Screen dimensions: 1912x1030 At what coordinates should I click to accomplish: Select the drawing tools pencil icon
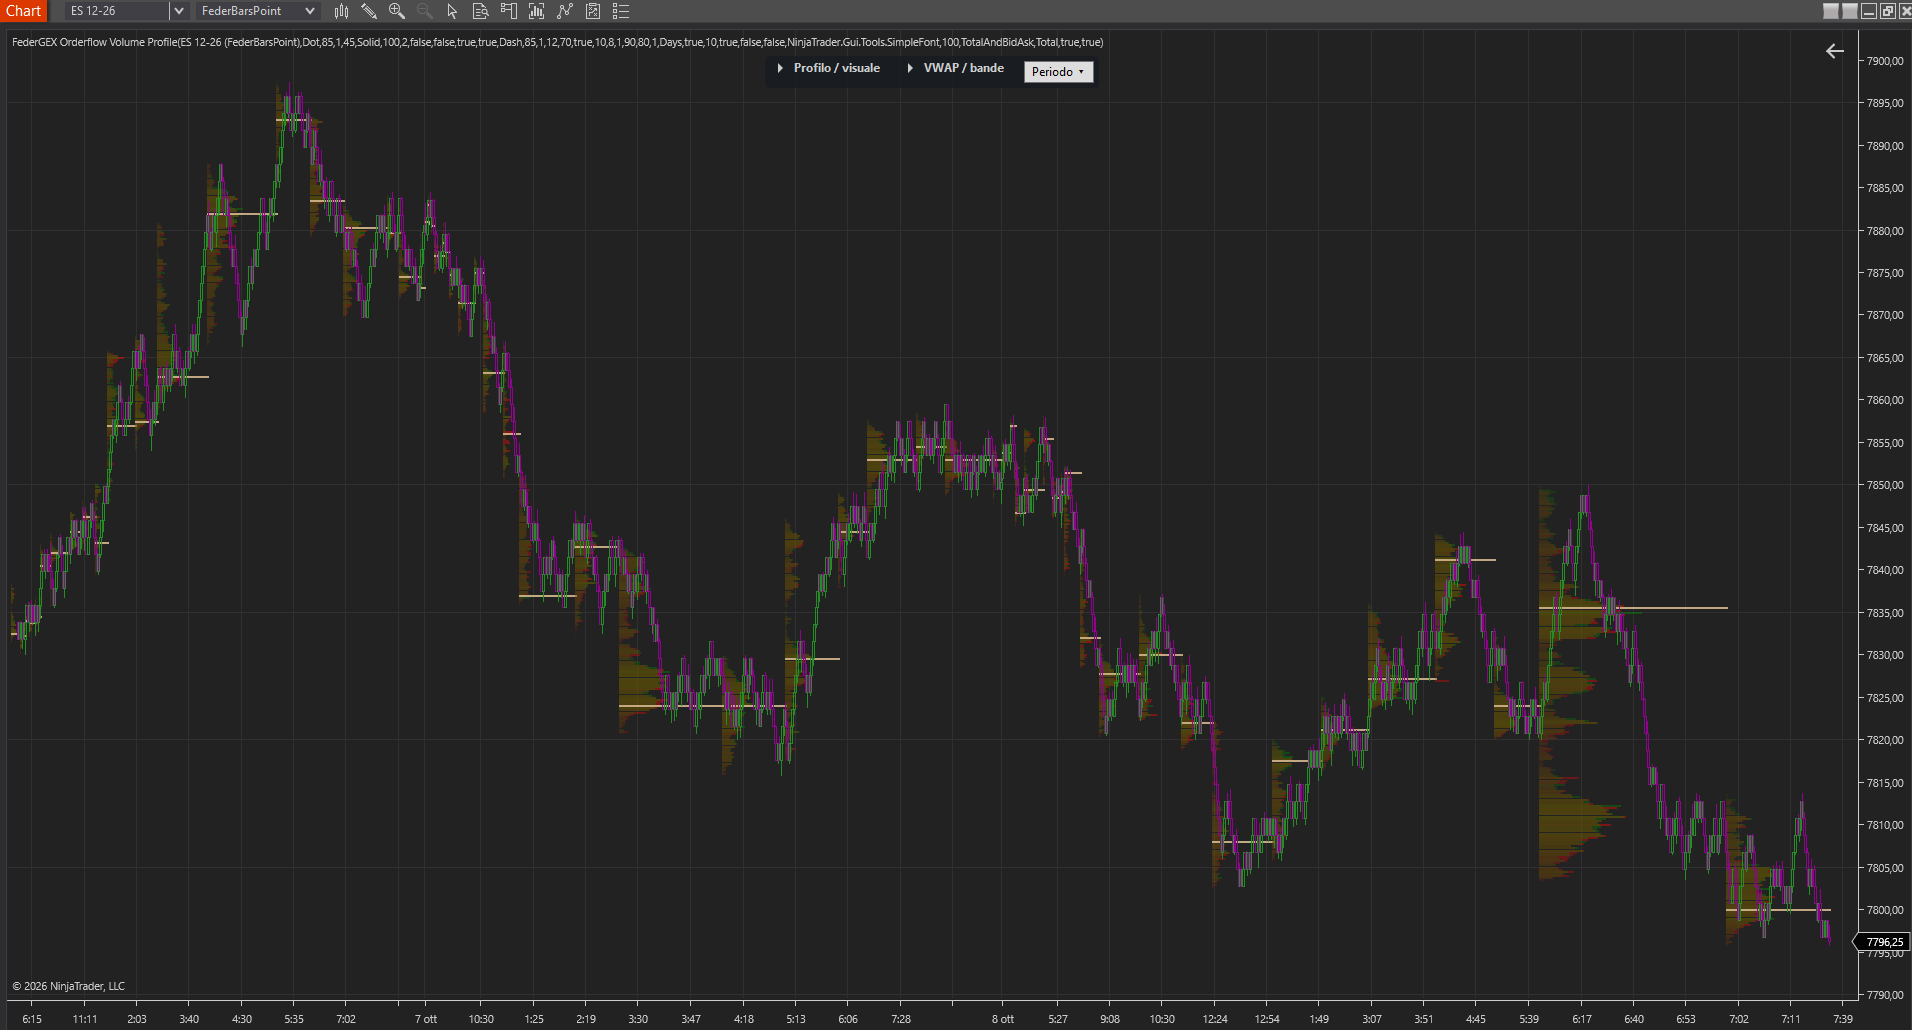coord(369,11)
